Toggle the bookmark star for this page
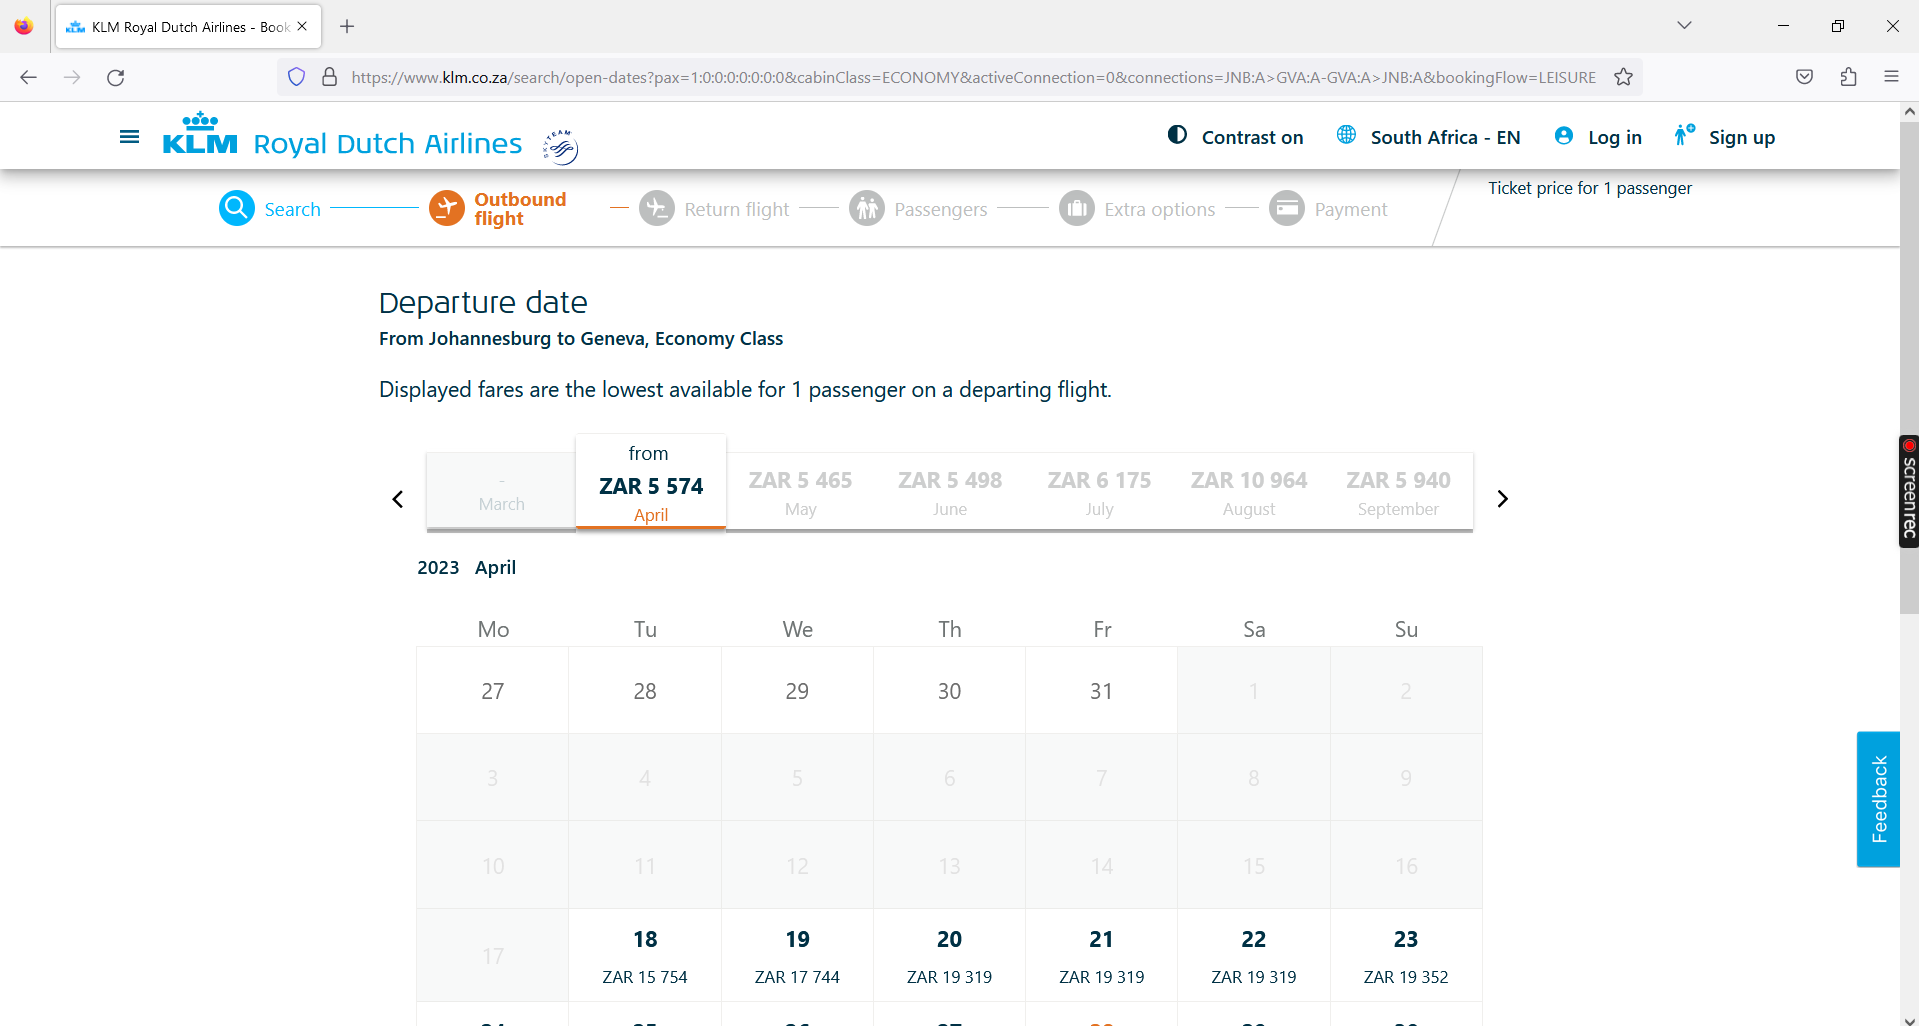This screenshot has height=1026, width=1919. click(1623, 77)
